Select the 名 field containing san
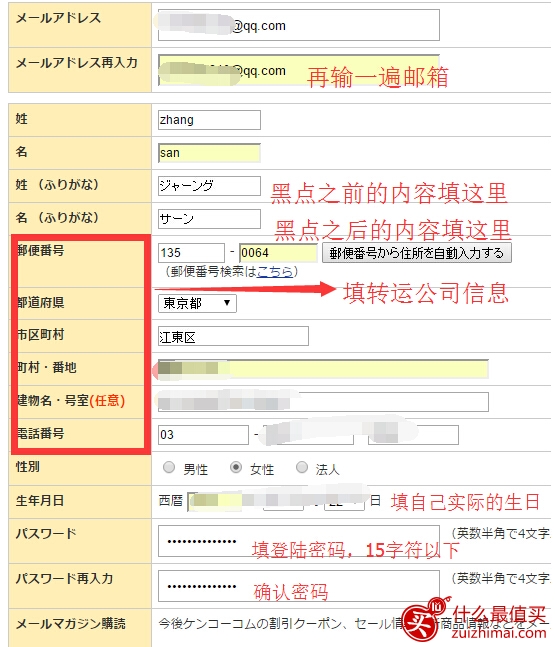The width and height of the screenshot is (555, 647). pos(209,153)
